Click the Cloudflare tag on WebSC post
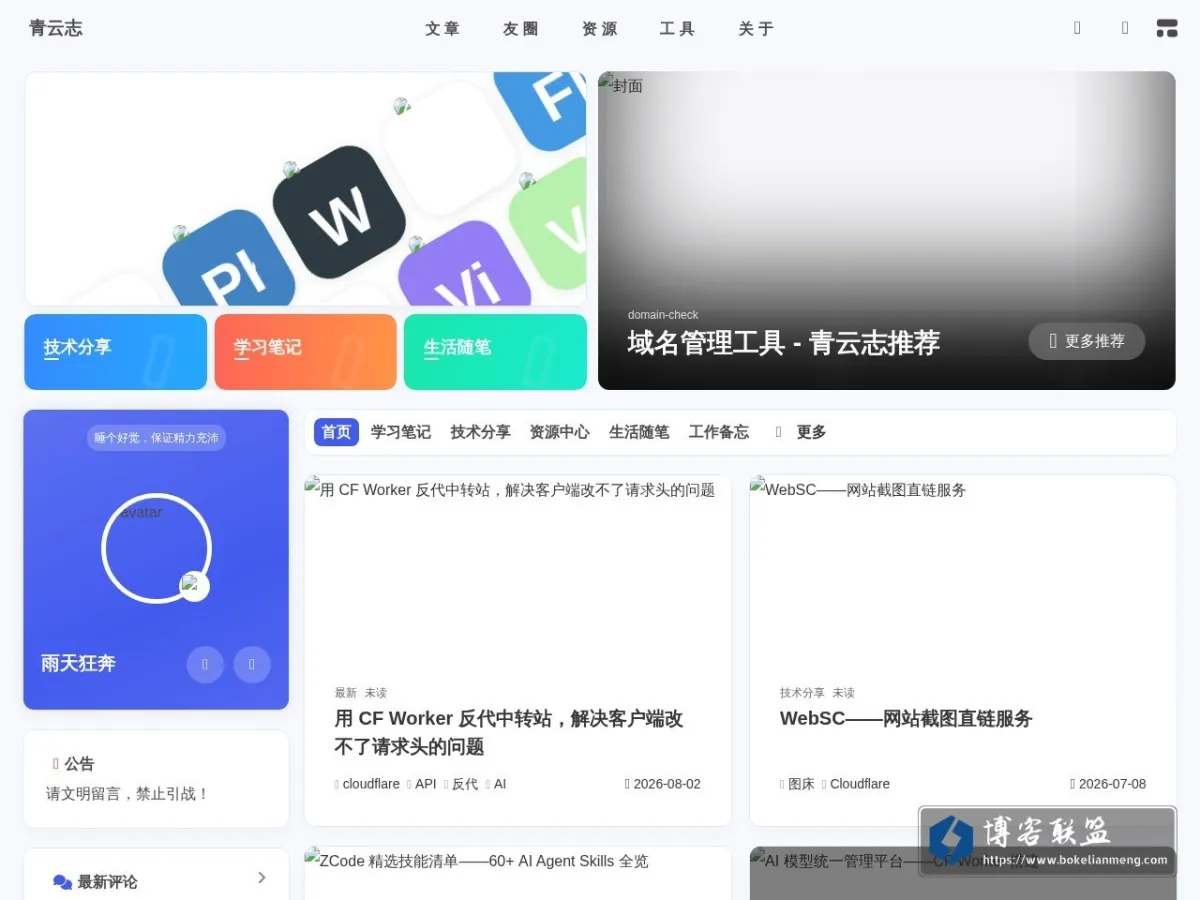This screenshot has height=900, width=1200. (x=856, y=784)
